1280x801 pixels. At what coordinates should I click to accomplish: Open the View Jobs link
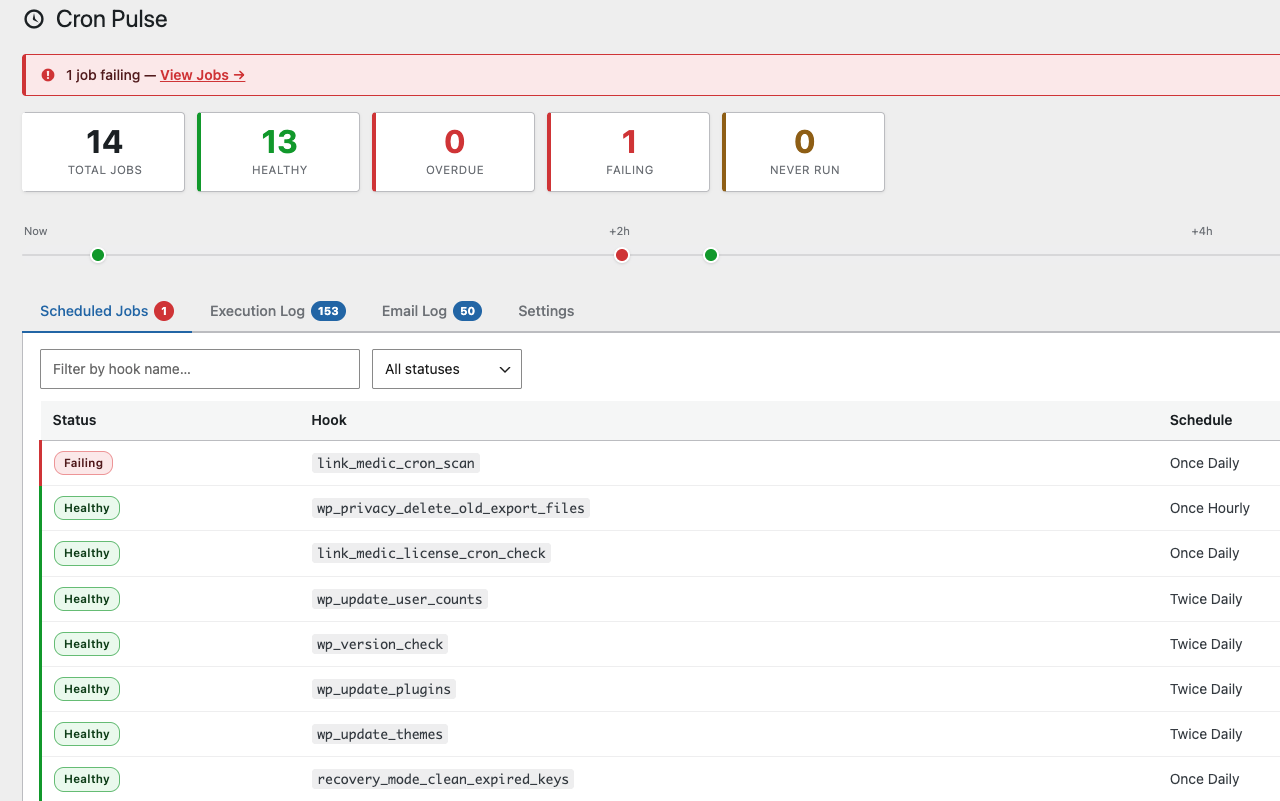coord(202,75)
